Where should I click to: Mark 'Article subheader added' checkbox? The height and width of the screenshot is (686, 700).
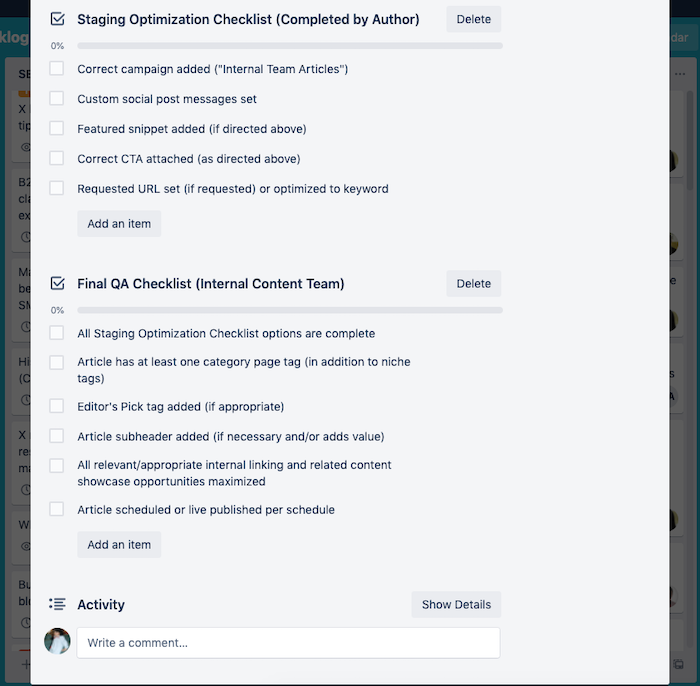[57, 436]
